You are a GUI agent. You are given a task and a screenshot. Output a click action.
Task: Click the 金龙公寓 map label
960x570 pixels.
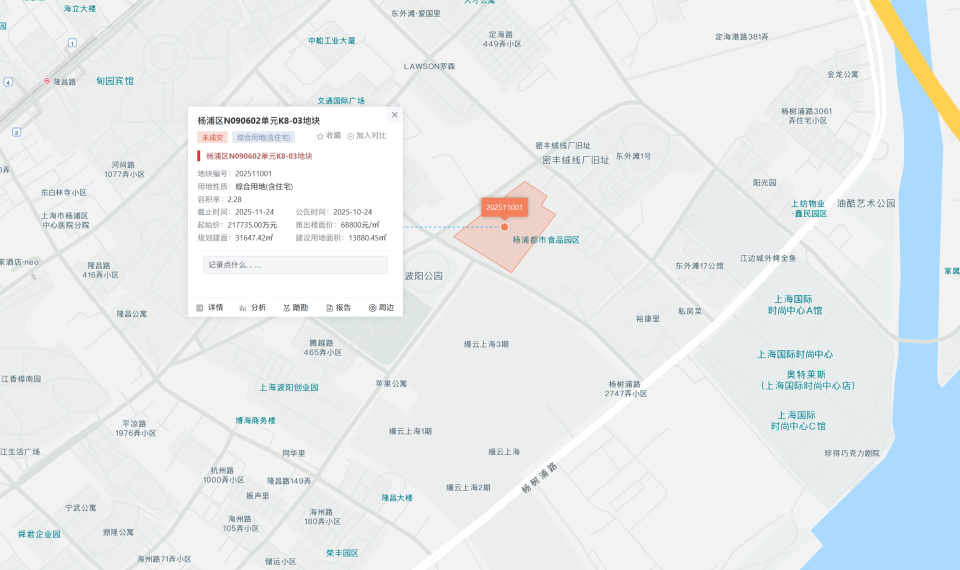(842, 74)
